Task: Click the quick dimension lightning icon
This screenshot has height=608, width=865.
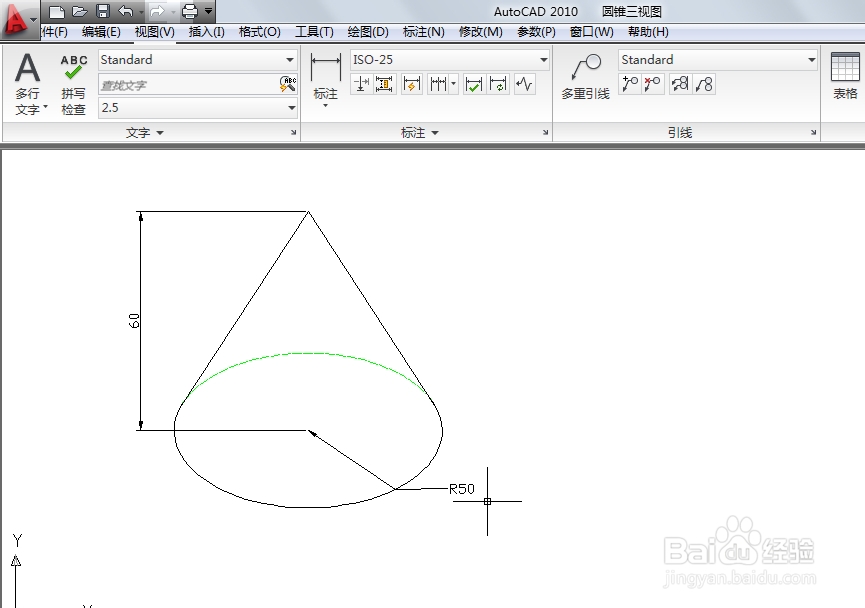Action: 412,84
